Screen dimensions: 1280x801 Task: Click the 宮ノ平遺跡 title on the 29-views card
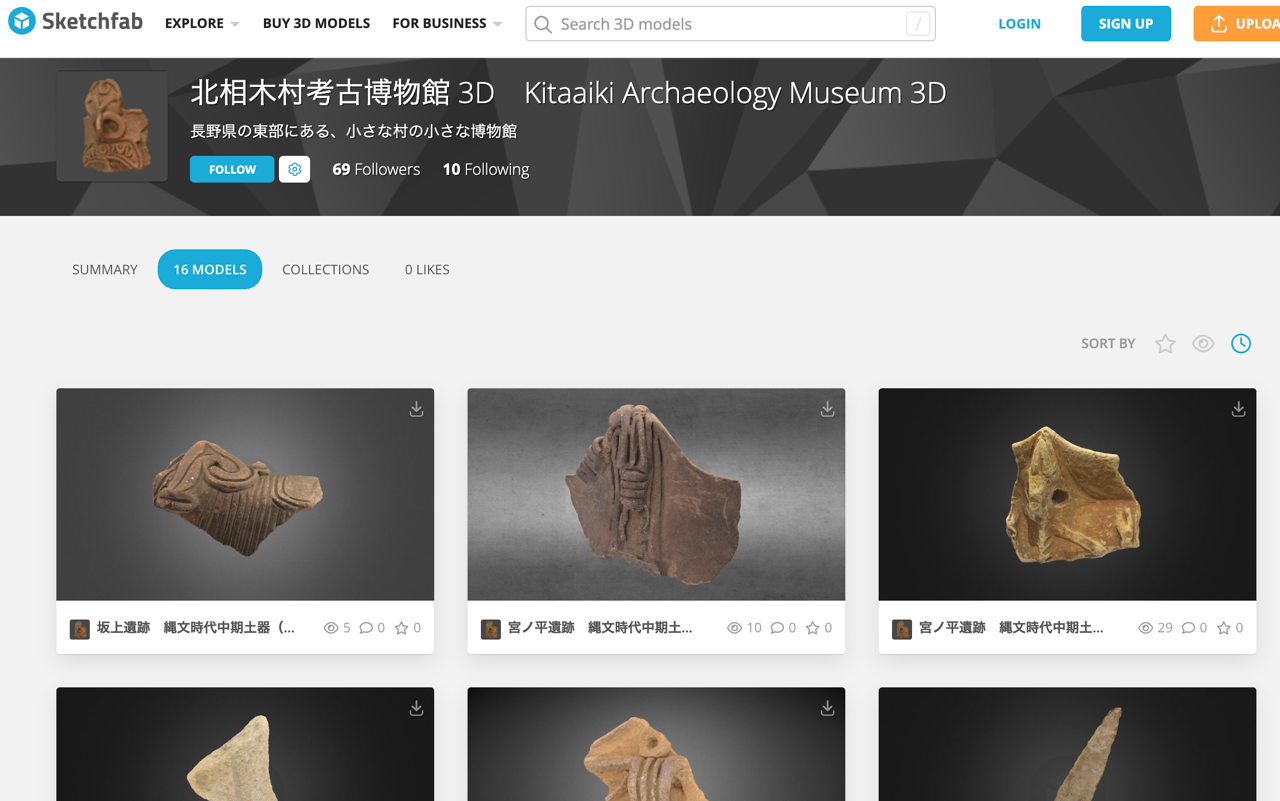1011,628
